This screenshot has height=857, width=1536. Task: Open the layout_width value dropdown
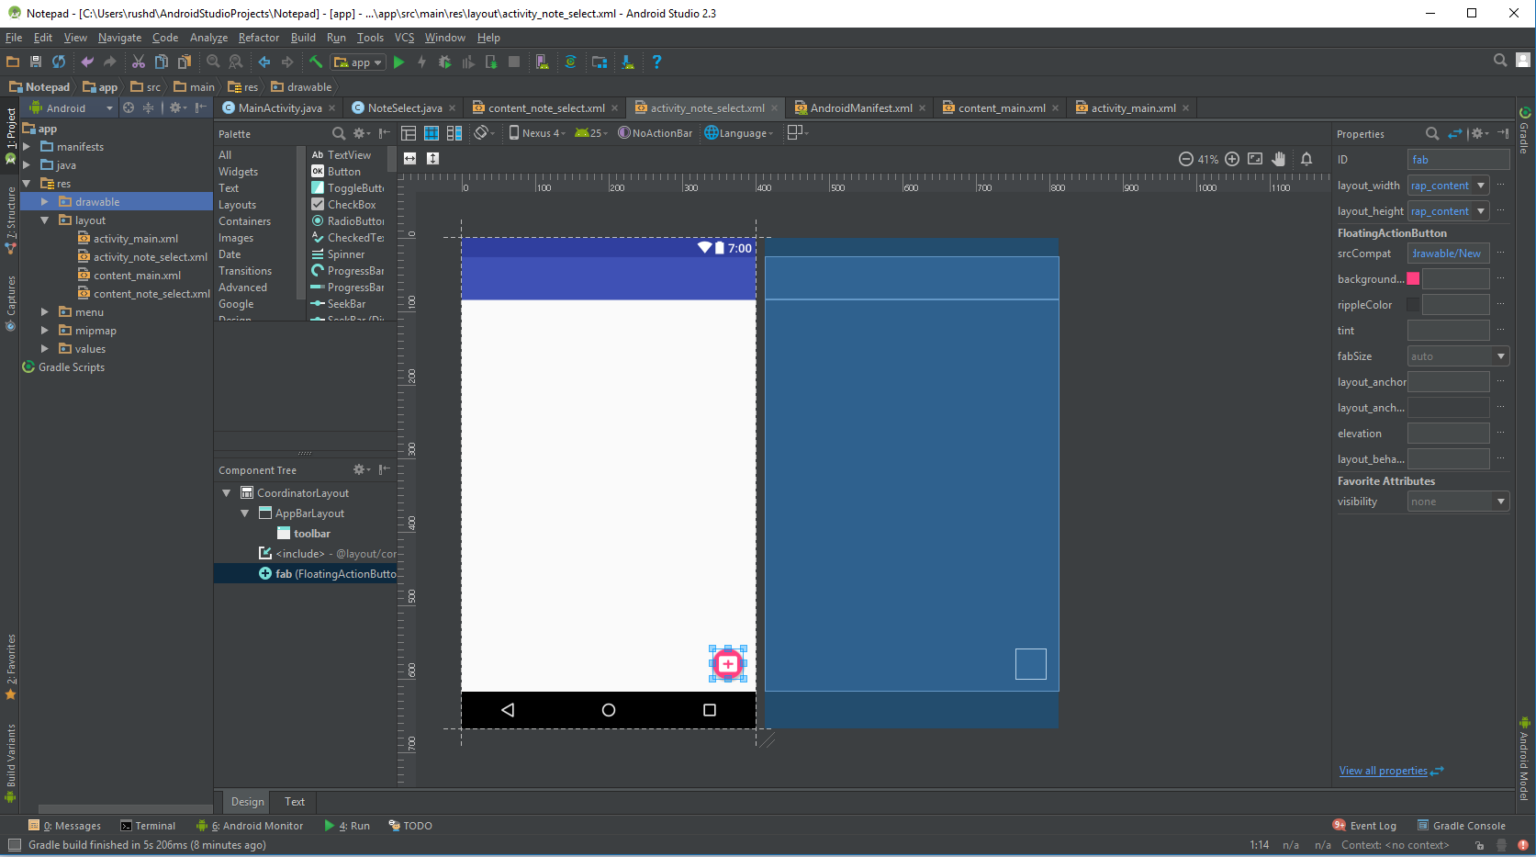tap(1481, 185)
